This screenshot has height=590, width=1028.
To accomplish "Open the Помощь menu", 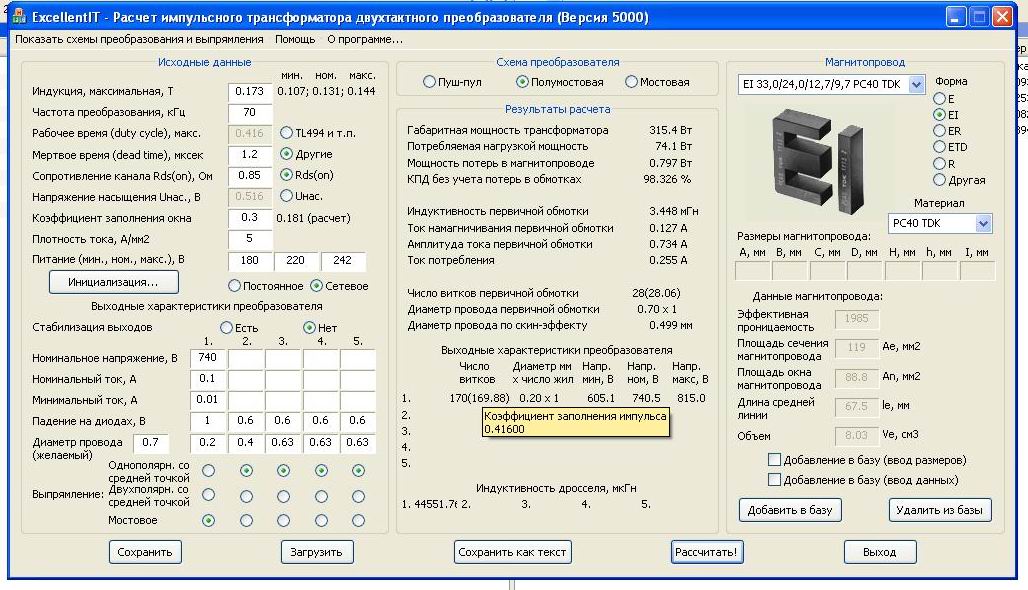I will coord(295,39).
